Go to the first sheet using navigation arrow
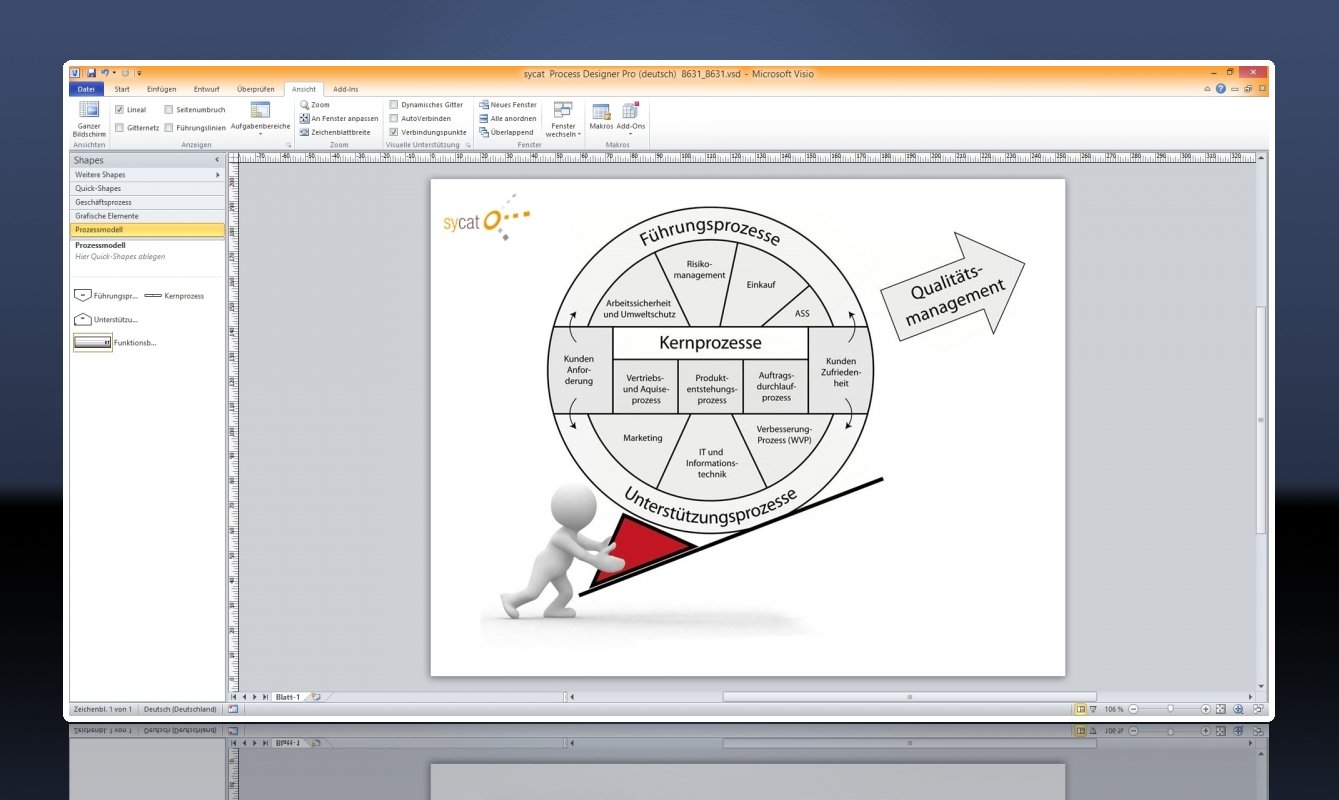 [x=235, y=697]
